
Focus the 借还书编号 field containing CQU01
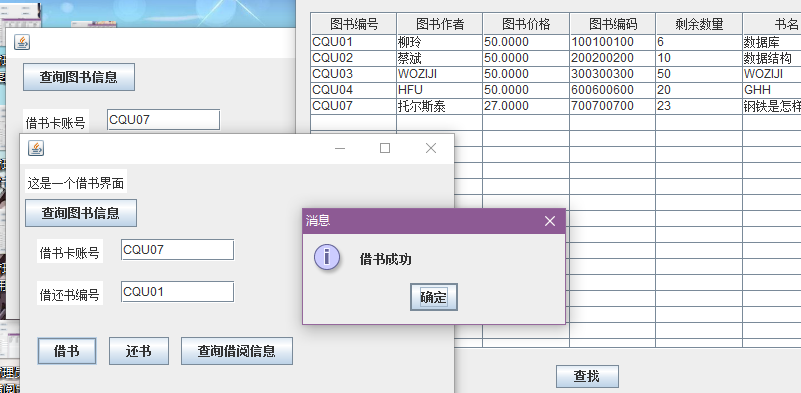coord(177,292)
